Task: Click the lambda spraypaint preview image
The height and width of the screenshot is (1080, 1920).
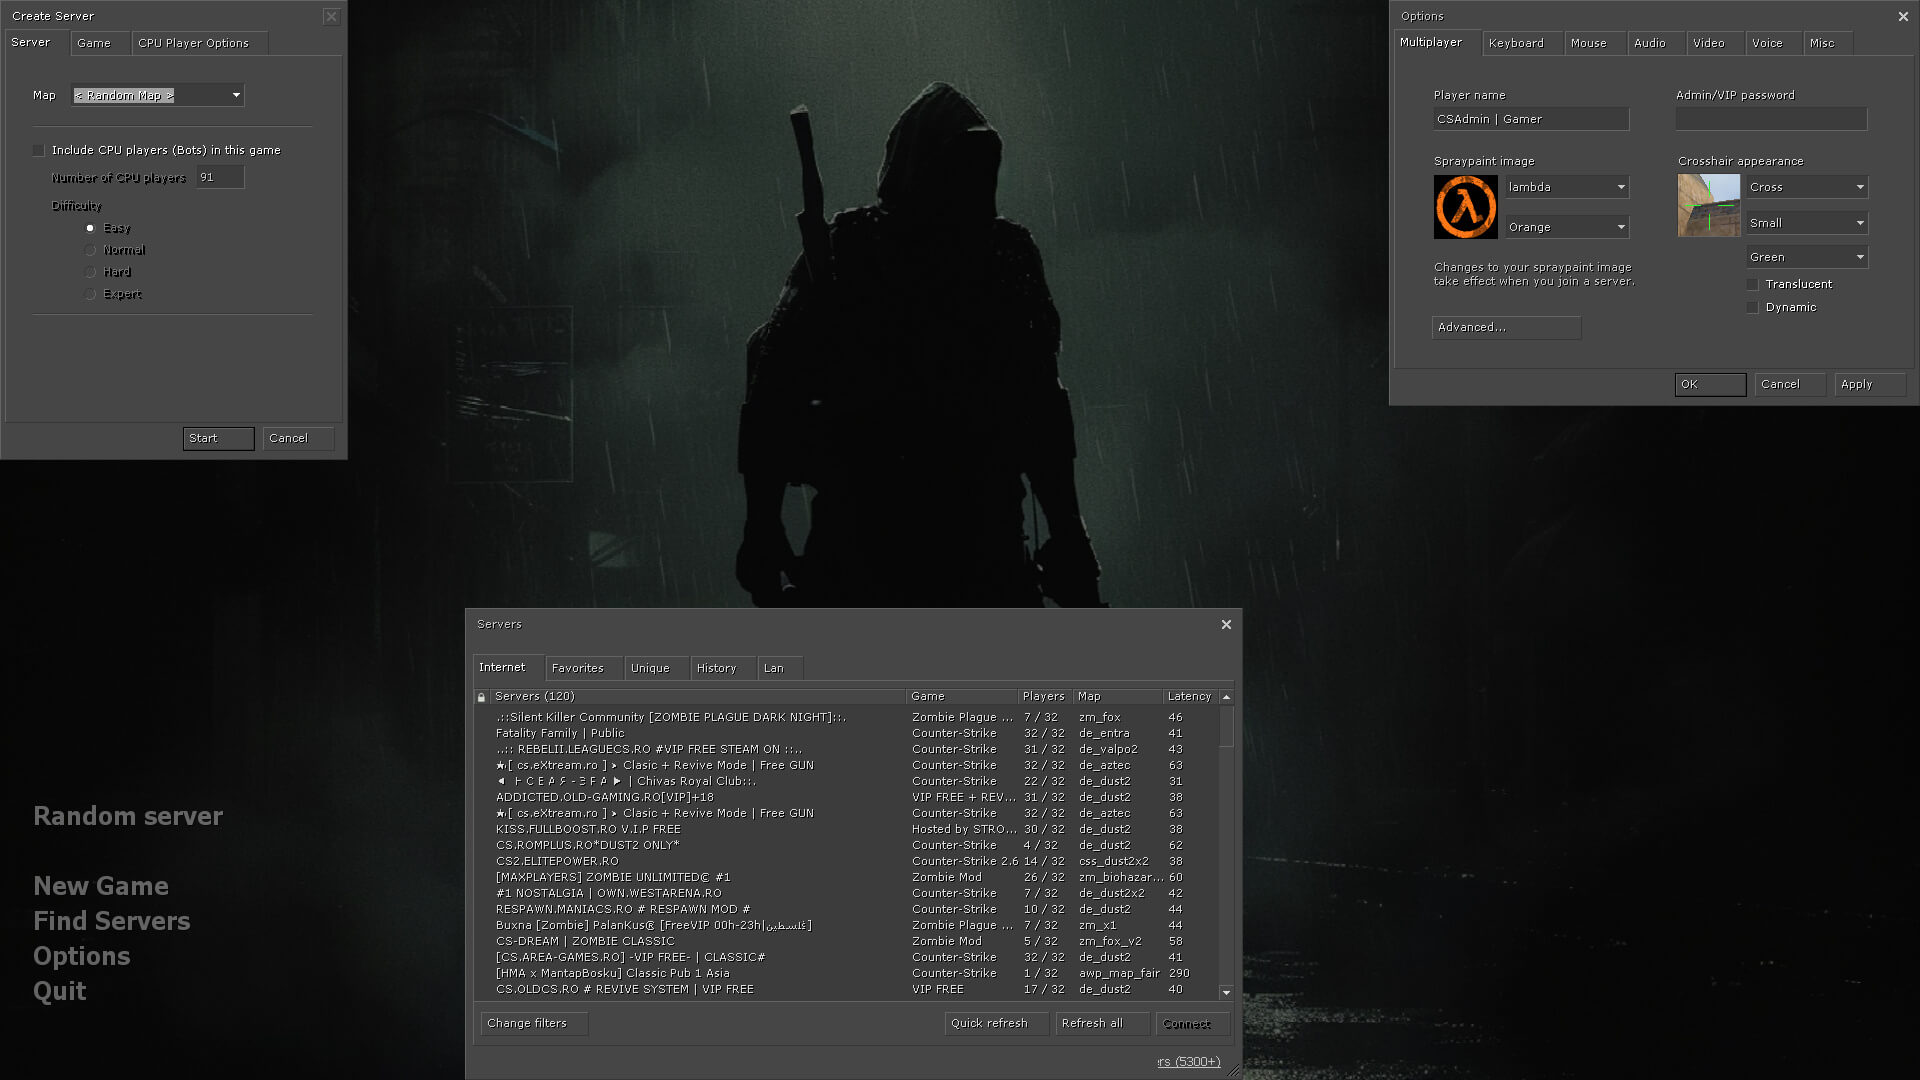Action: (x=1465, y=207)
